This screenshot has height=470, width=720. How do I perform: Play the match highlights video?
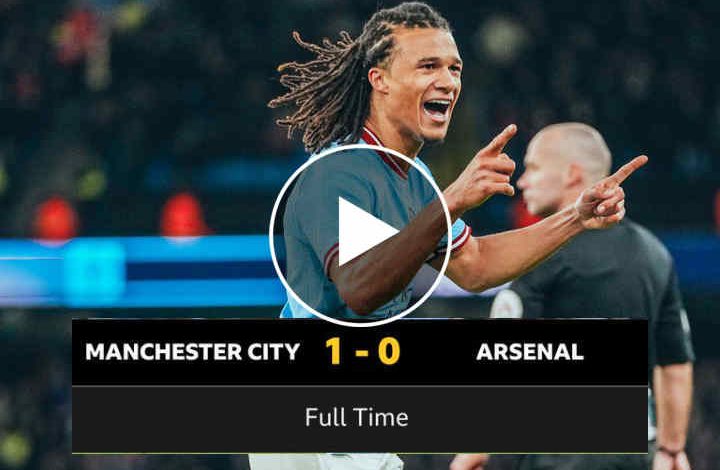(360, 235)
